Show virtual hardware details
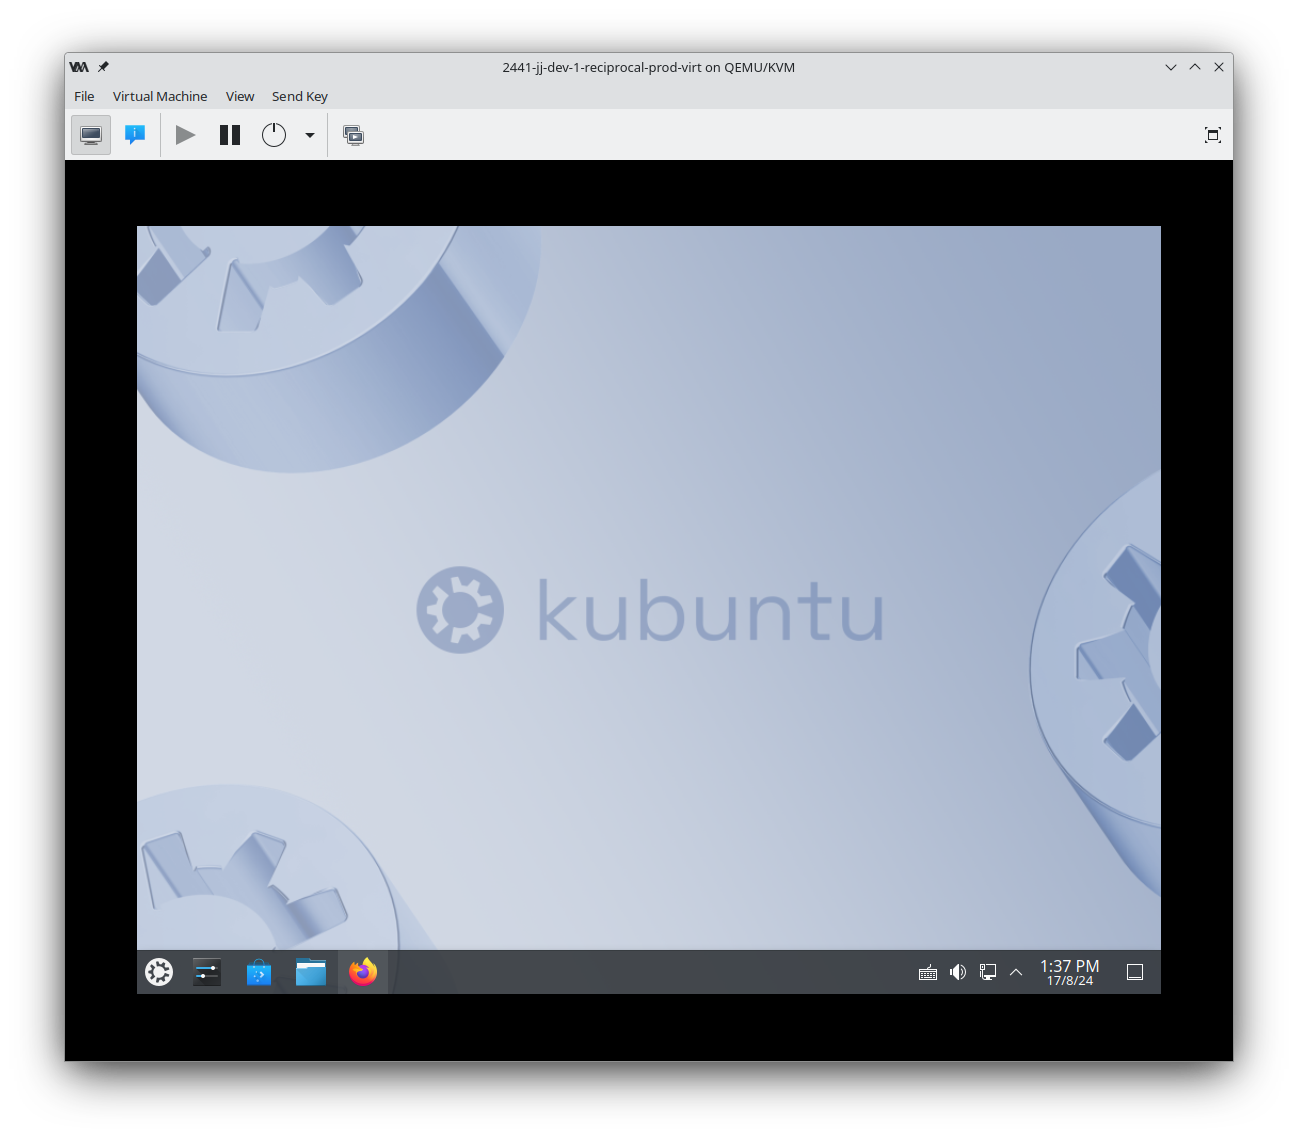This screenshot has width=1298, height=1138. click(135, 135)
